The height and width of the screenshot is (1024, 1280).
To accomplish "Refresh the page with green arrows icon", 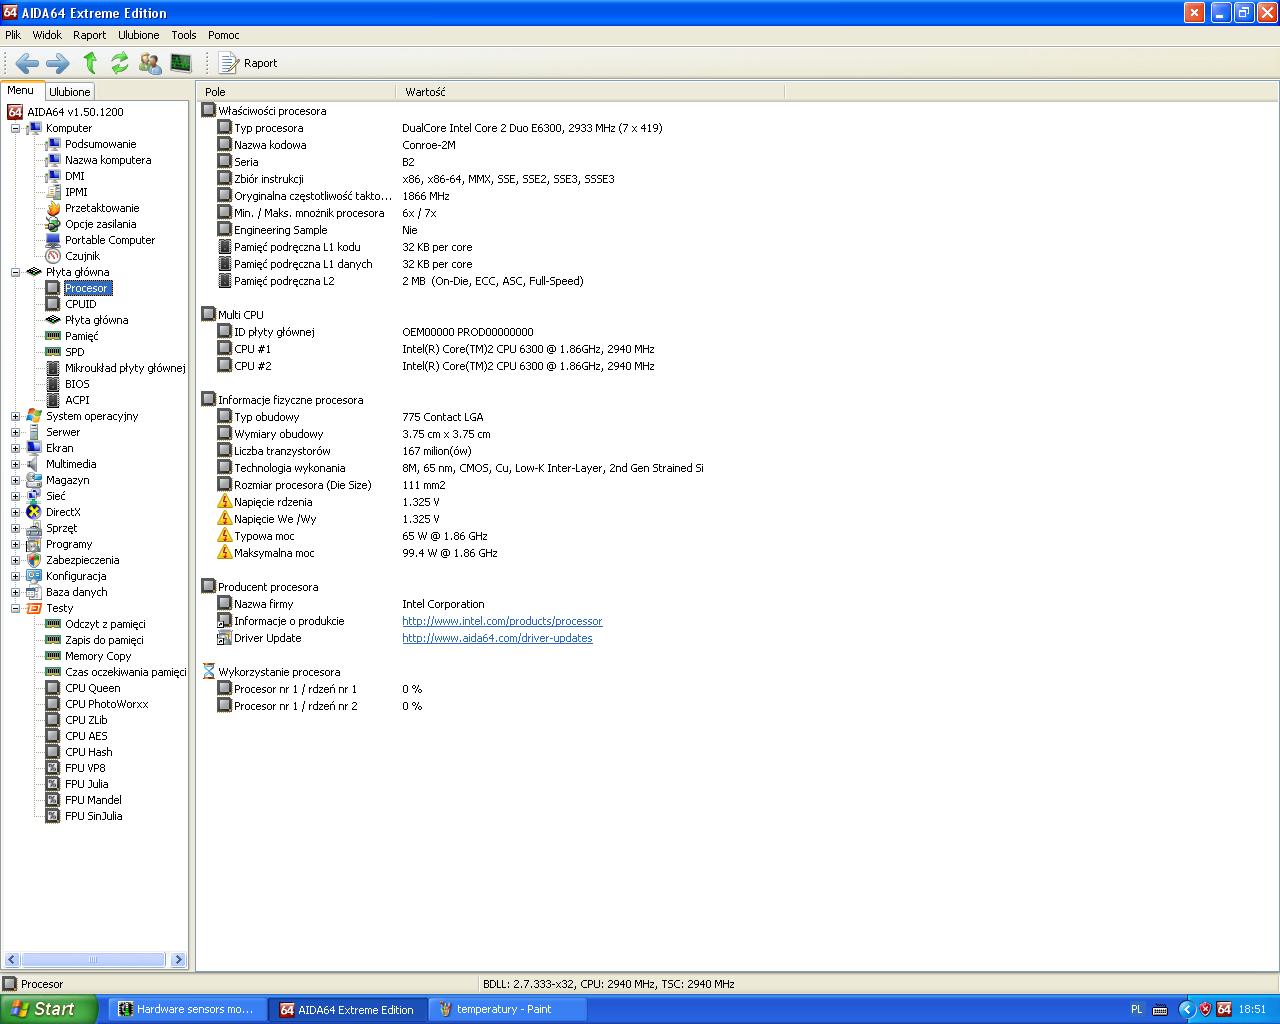I will [120, 63].
